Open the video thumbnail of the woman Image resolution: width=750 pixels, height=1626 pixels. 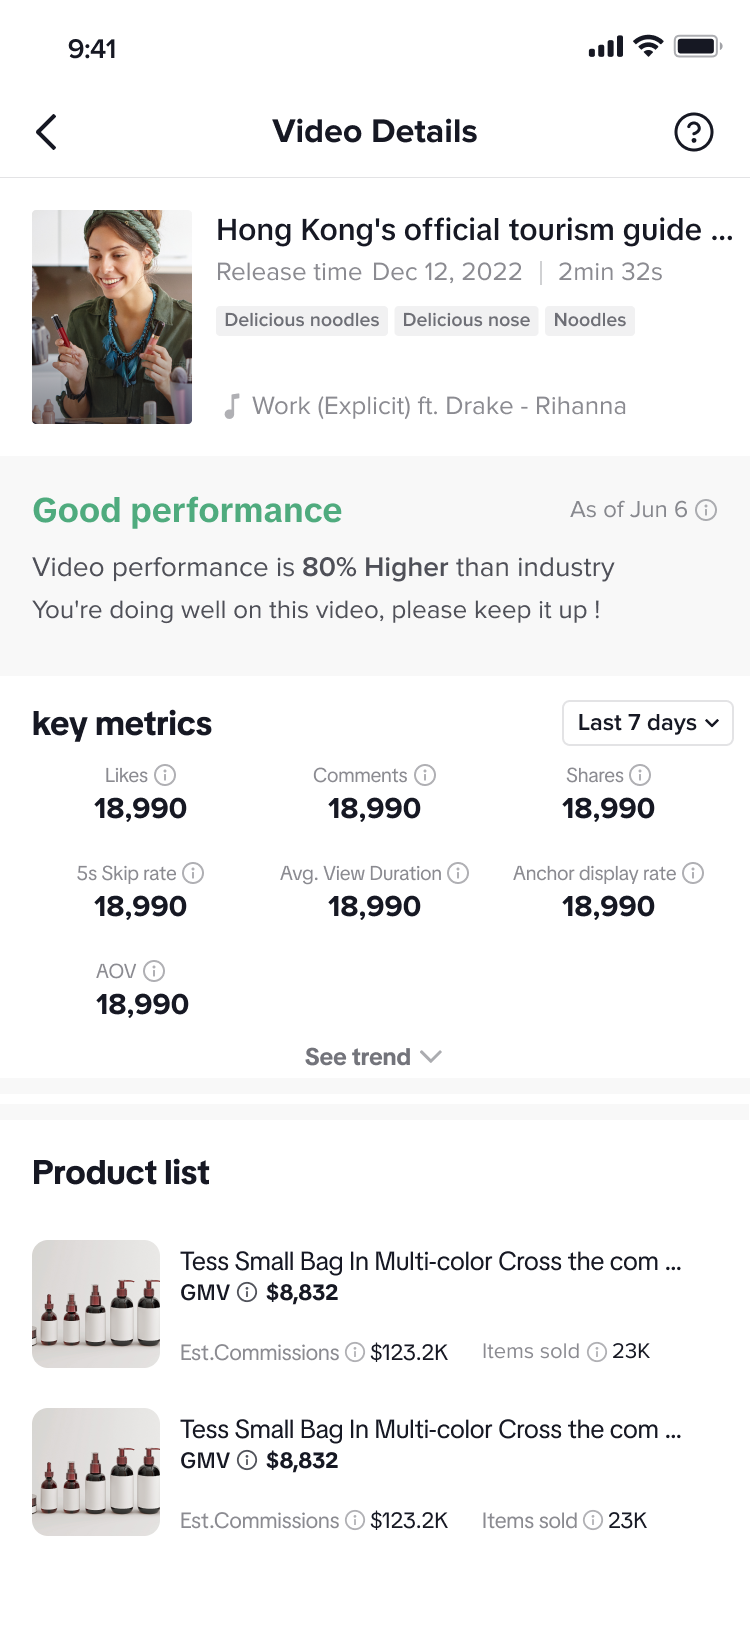coord(112,317)
